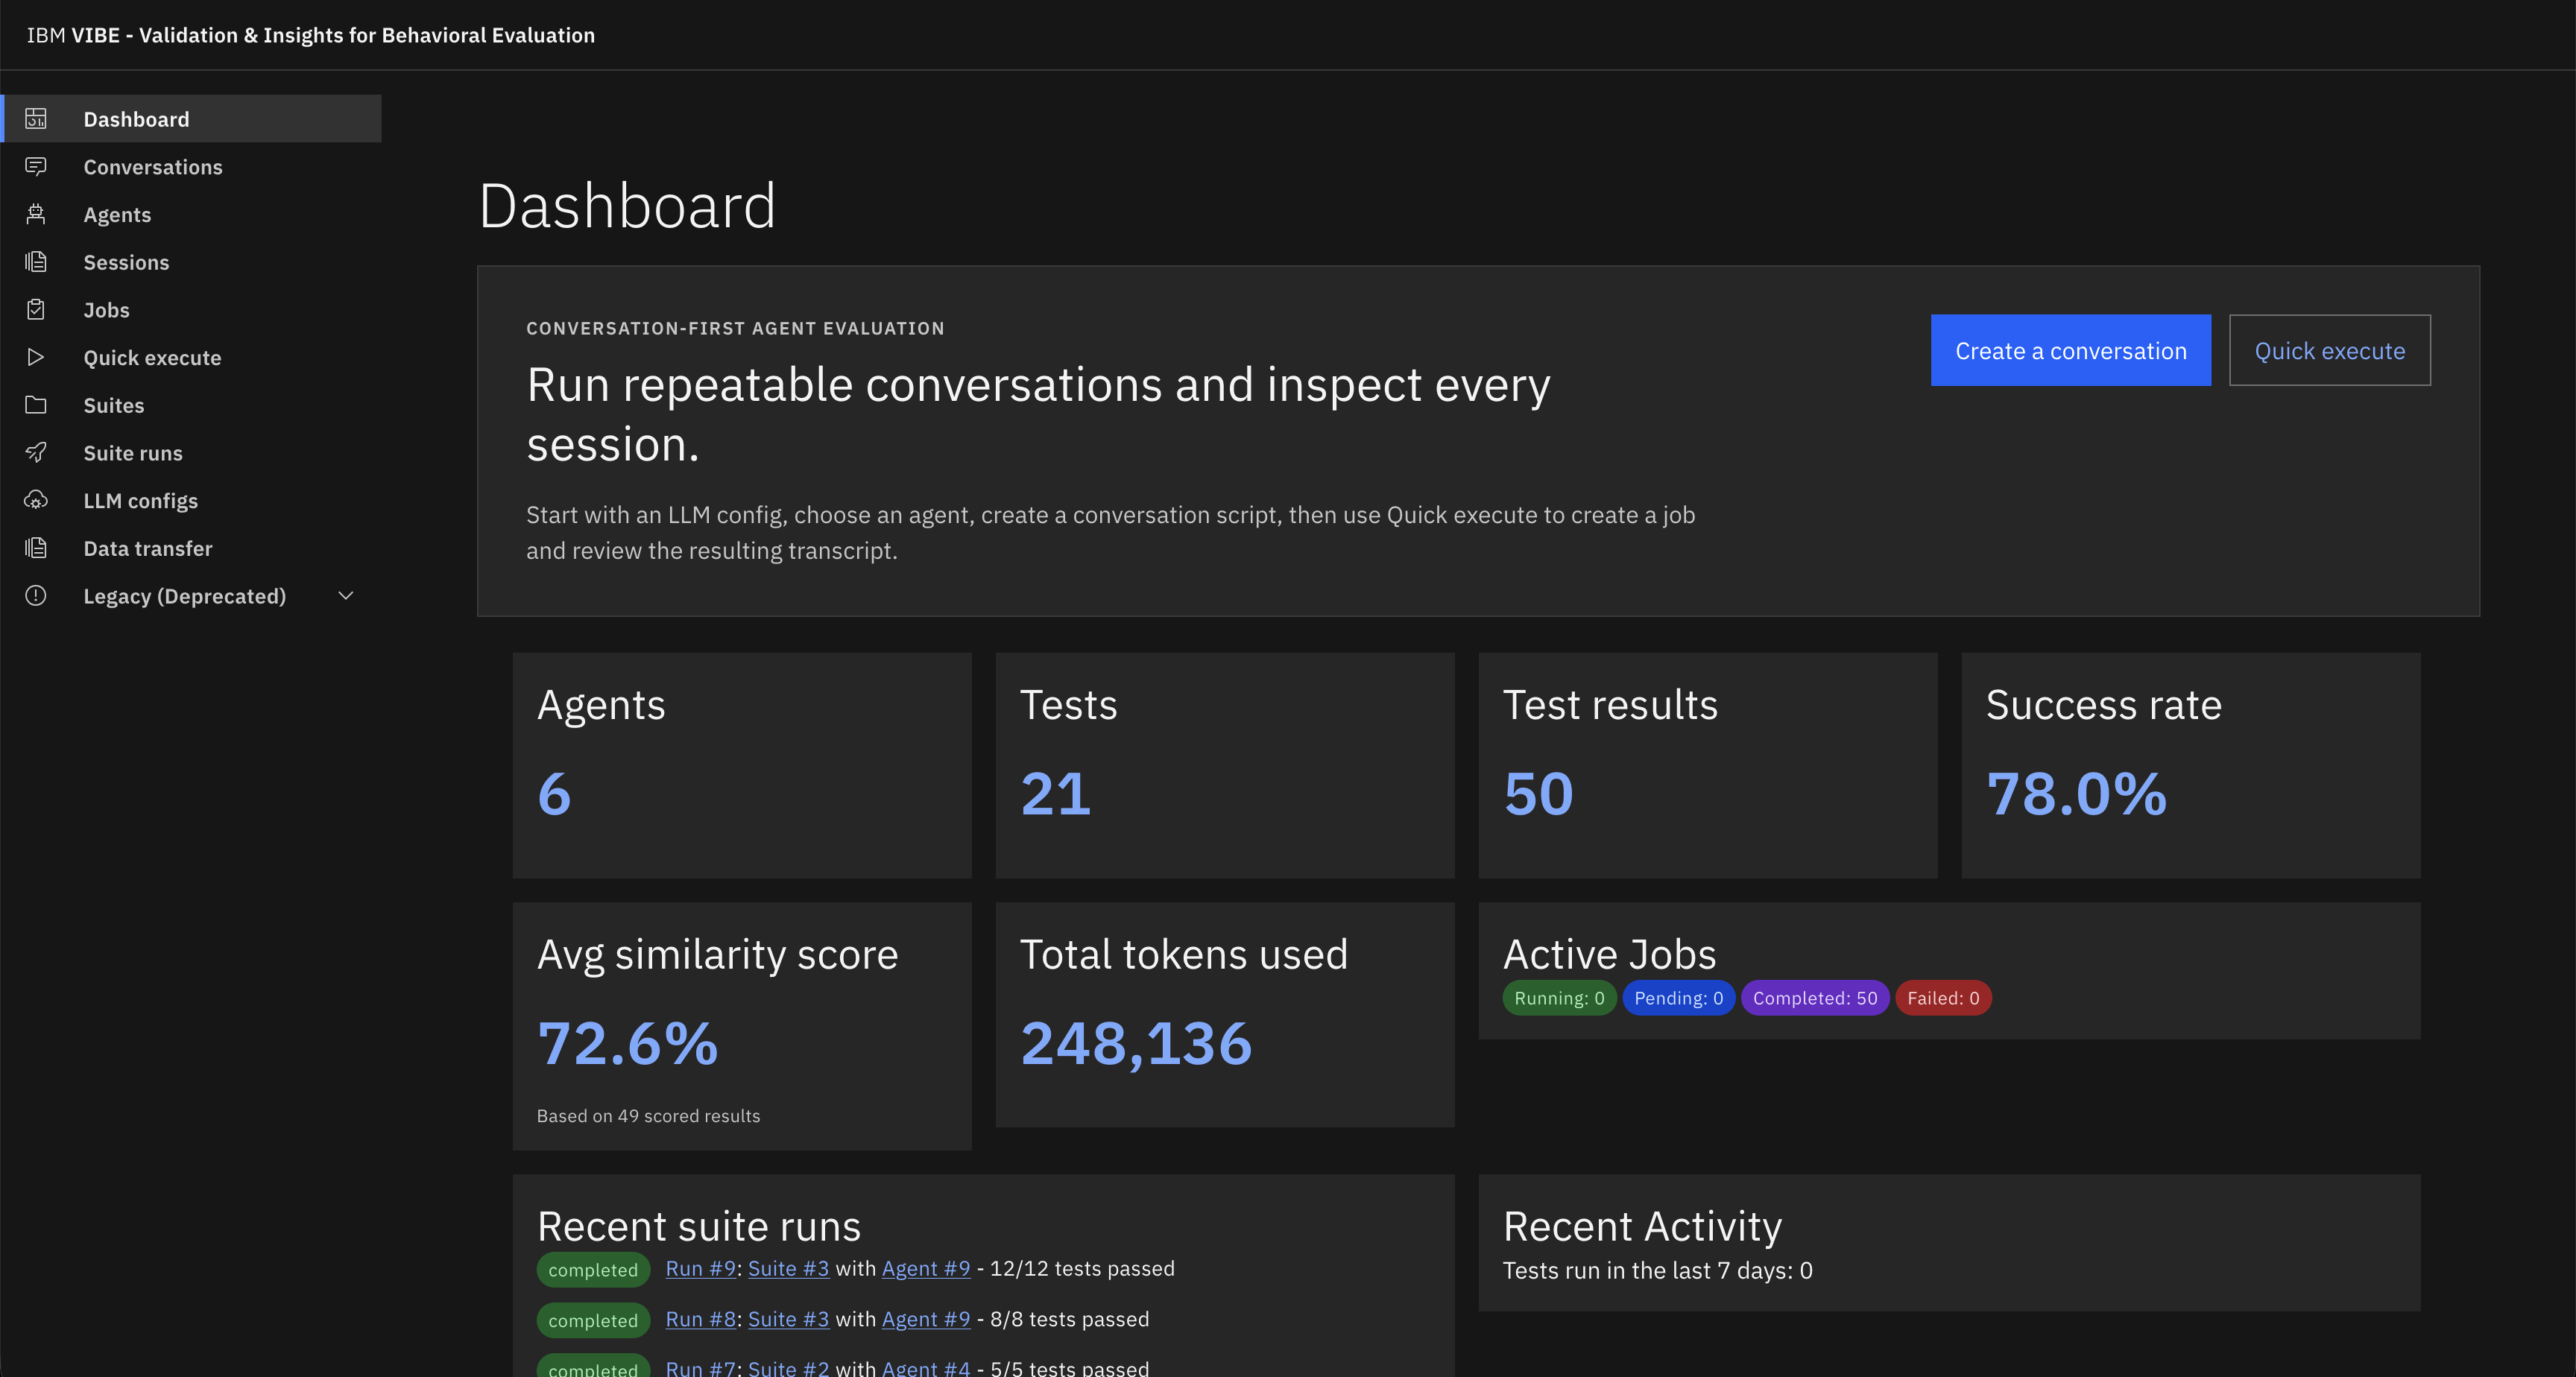
Task: Go to Agents in the sidebar
Action: pyautogui.click(x=191, y=214)
